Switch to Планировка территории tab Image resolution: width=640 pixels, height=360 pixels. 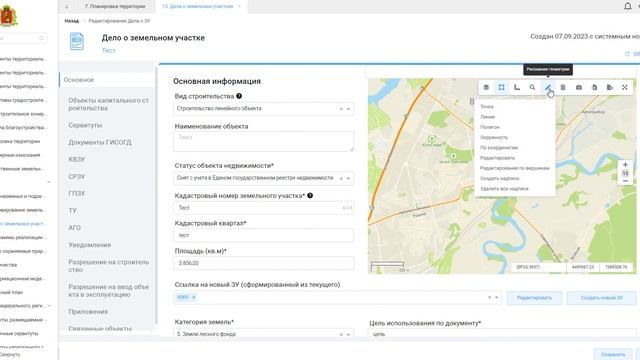(x=115, y=7)
